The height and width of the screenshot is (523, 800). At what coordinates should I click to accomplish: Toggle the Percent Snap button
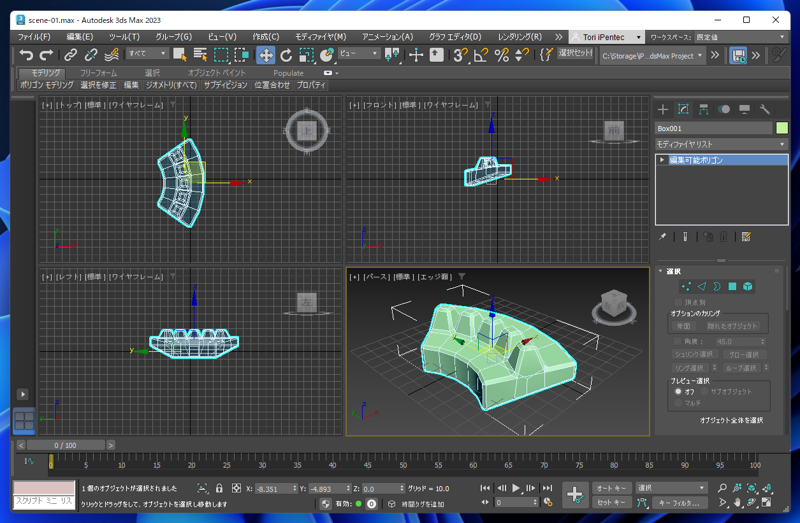(502, 55)
